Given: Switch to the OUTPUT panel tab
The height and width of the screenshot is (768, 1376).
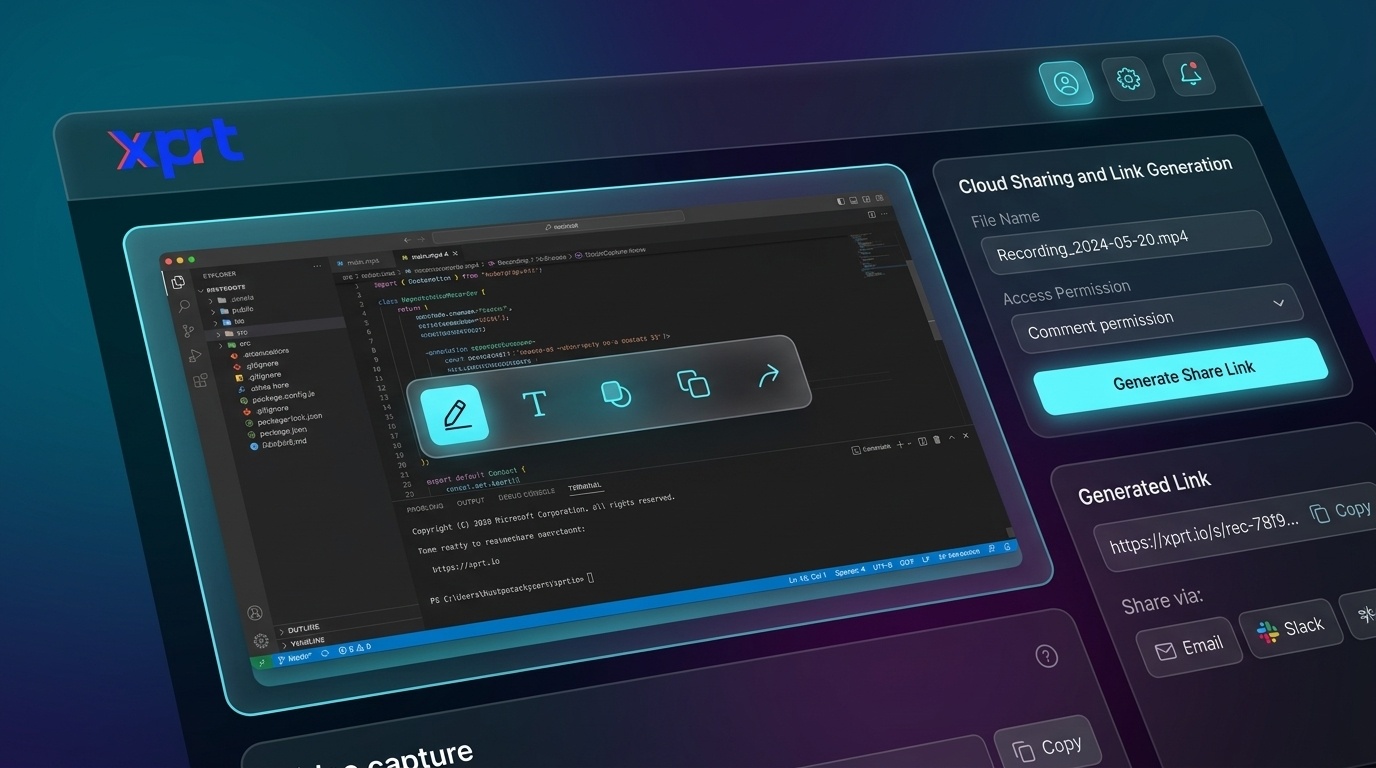Looking at the screenshot, I should [x=470, y=501].
